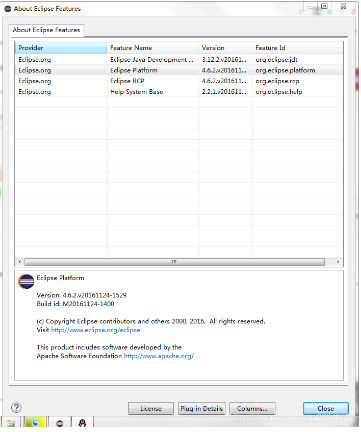Screen dimensions: 361x432
Task: Click the Eclipse icon in title bar
Action: [8, 9]
